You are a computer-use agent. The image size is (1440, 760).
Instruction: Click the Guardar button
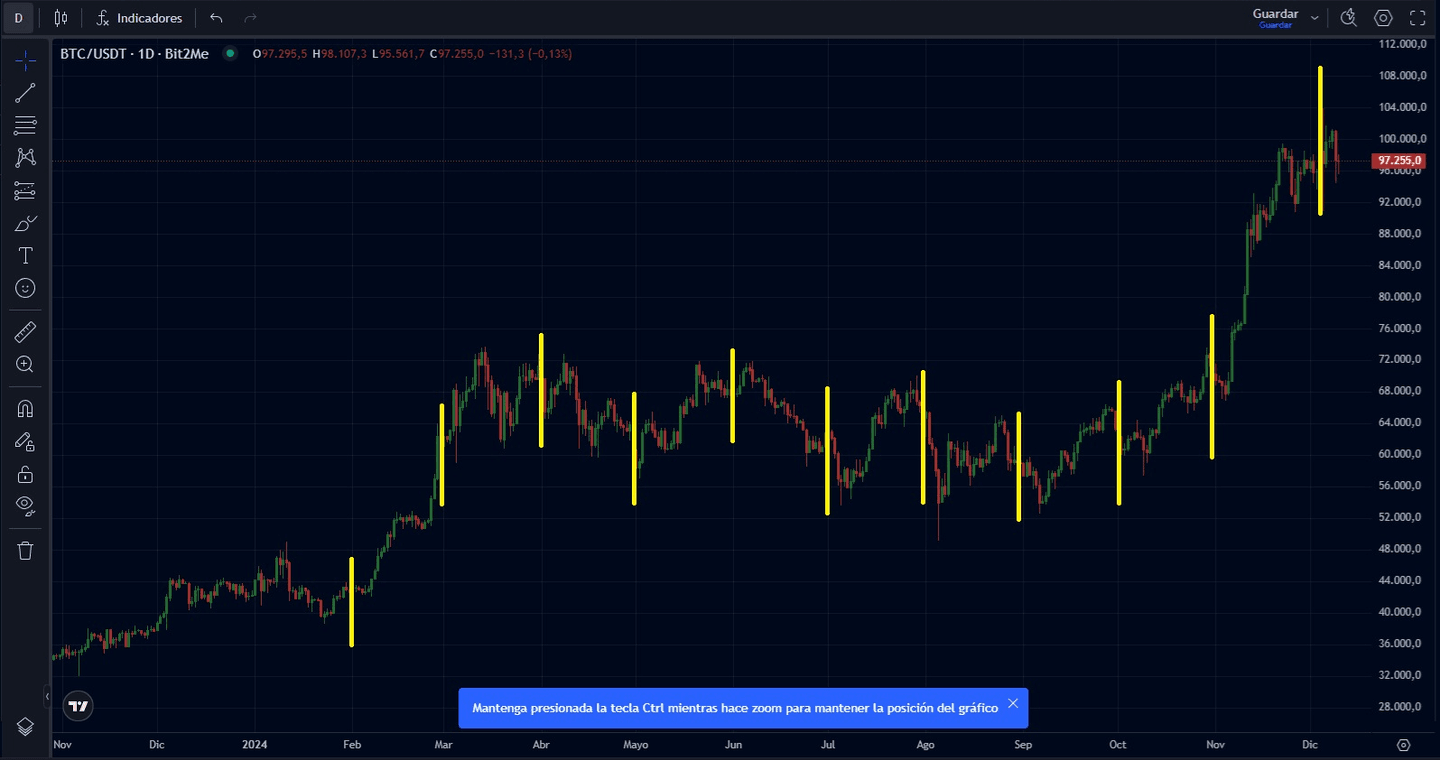click(1275, 15)
